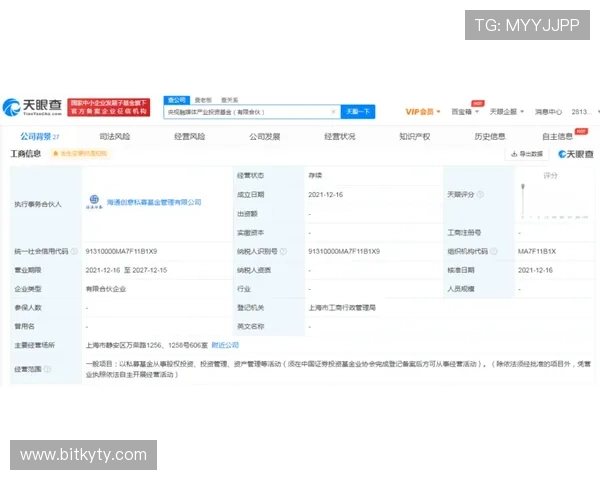Click the orange change-alert badge beside 工商信息

(x=80, y=153)
